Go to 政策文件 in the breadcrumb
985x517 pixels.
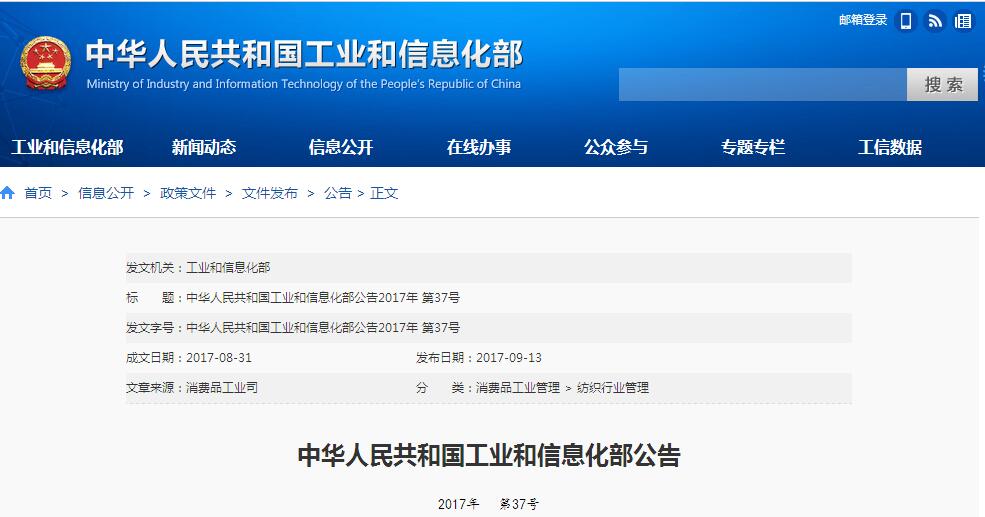click(x=188, y=193)
